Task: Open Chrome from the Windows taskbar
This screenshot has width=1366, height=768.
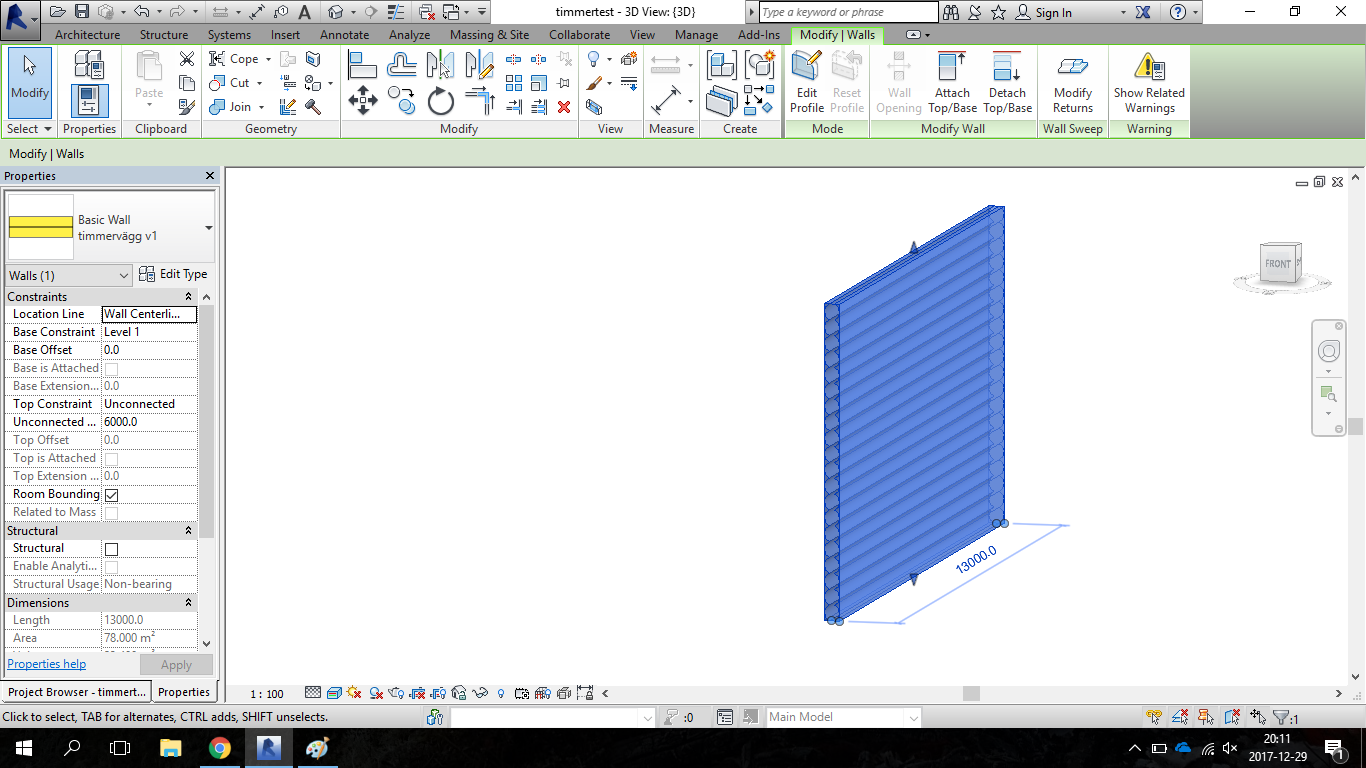Action: pyautogui.click(x=220, y=748)
